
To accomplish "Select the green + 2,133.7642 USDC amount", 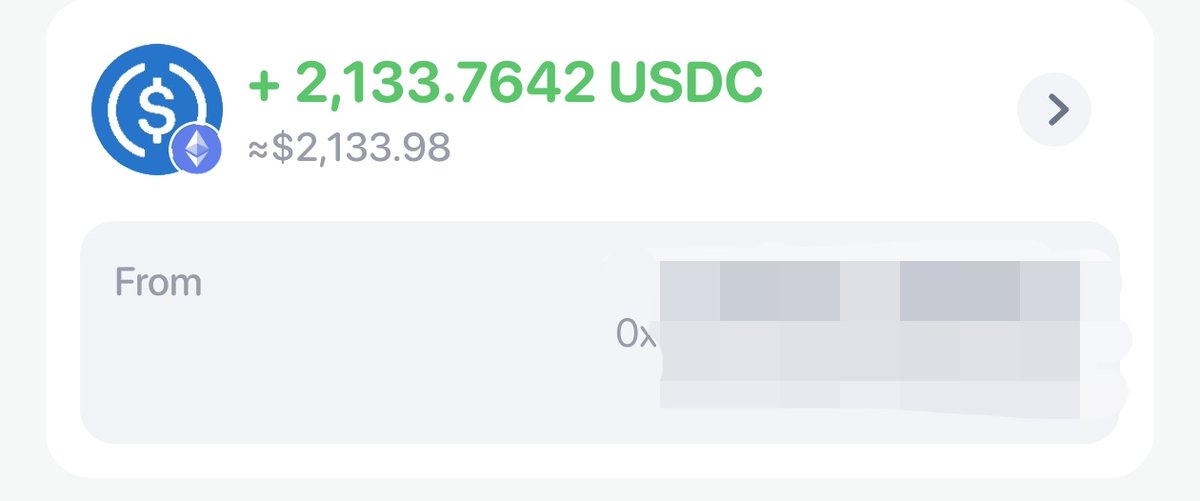I will click(505, 84).
